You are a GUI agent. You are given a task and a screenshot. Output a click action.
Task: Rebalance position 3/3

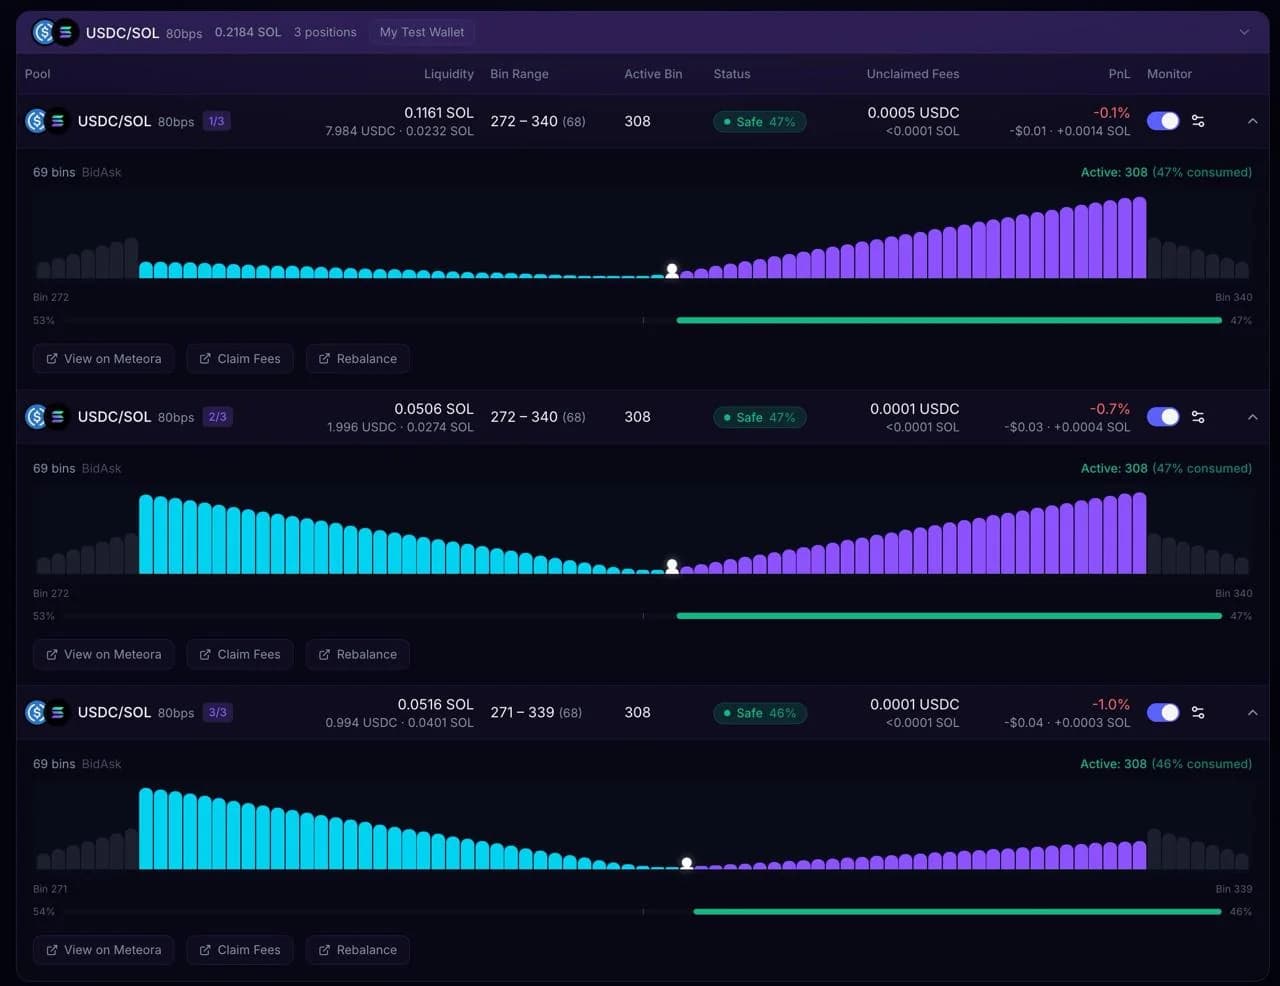coord(358,950)
